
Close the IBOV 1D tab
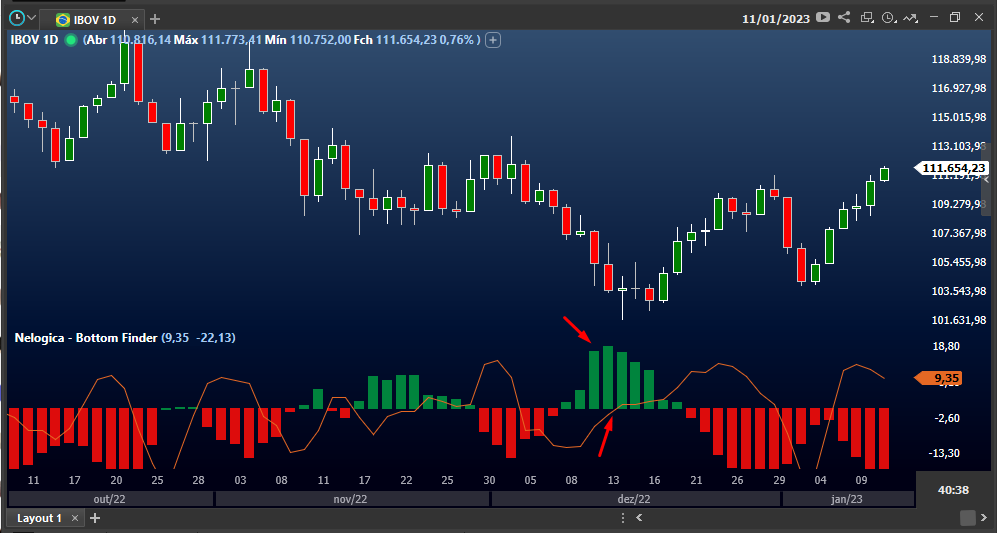pos(135,20)
